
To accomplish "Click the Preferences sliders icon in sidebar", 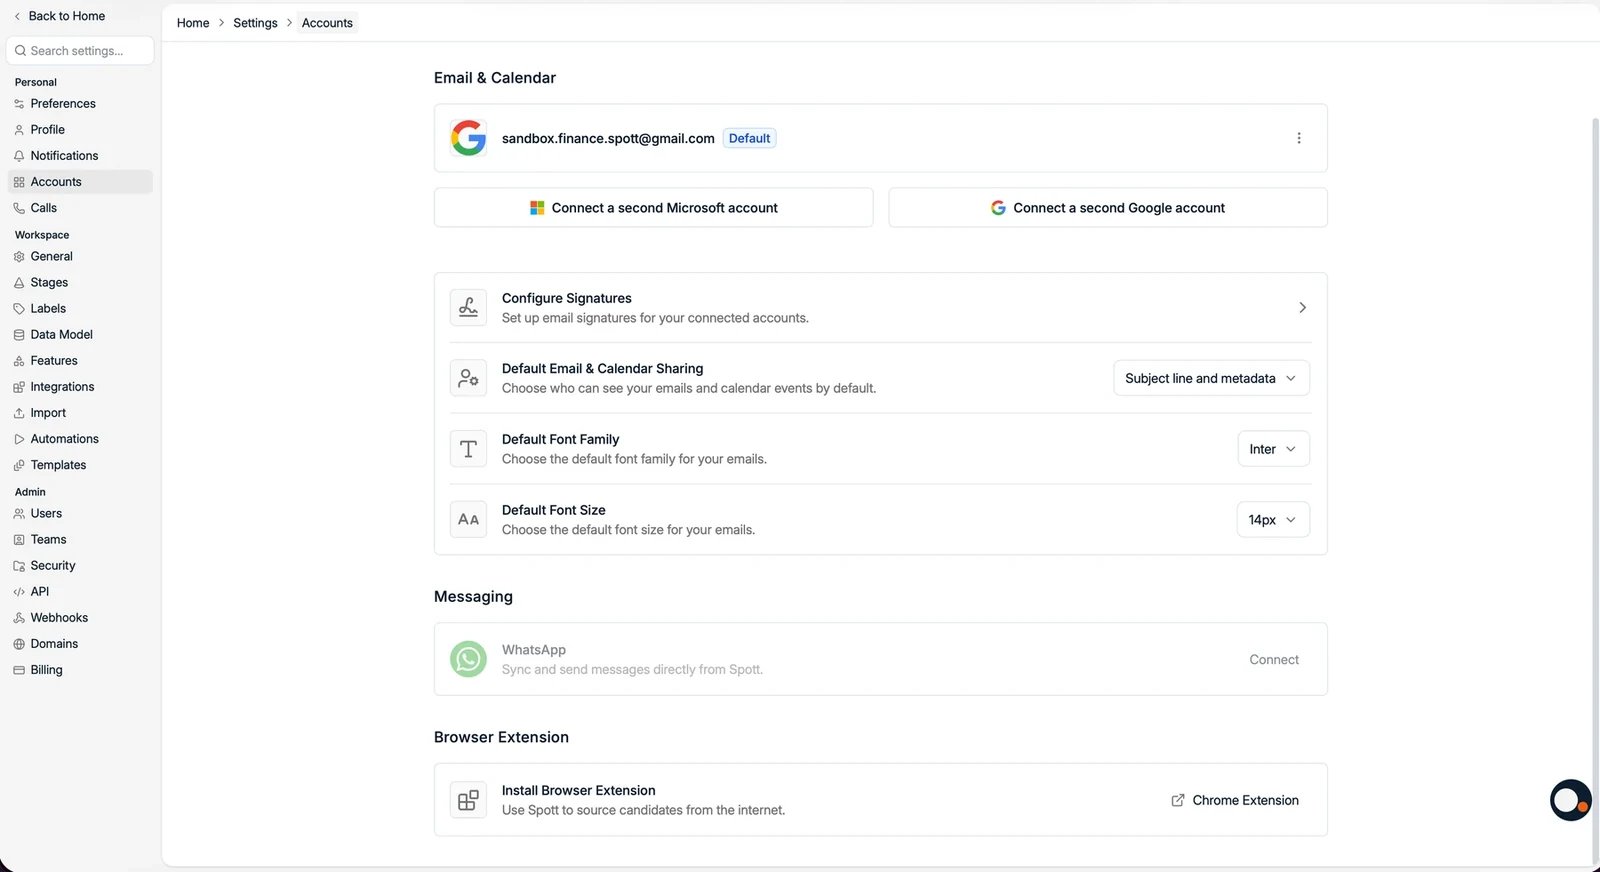I will click(x=19, y=104).
